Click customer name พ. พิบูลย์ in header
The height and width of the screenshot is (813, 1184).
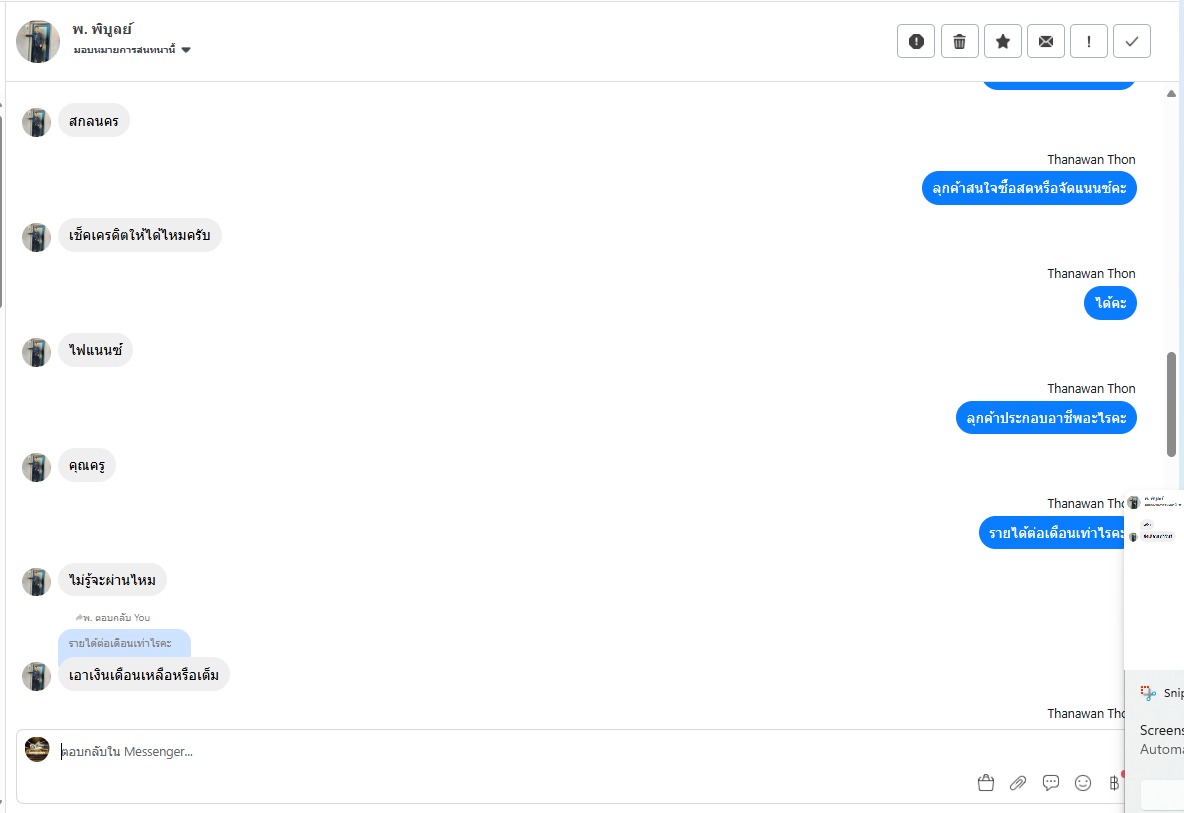pos(103,29)
